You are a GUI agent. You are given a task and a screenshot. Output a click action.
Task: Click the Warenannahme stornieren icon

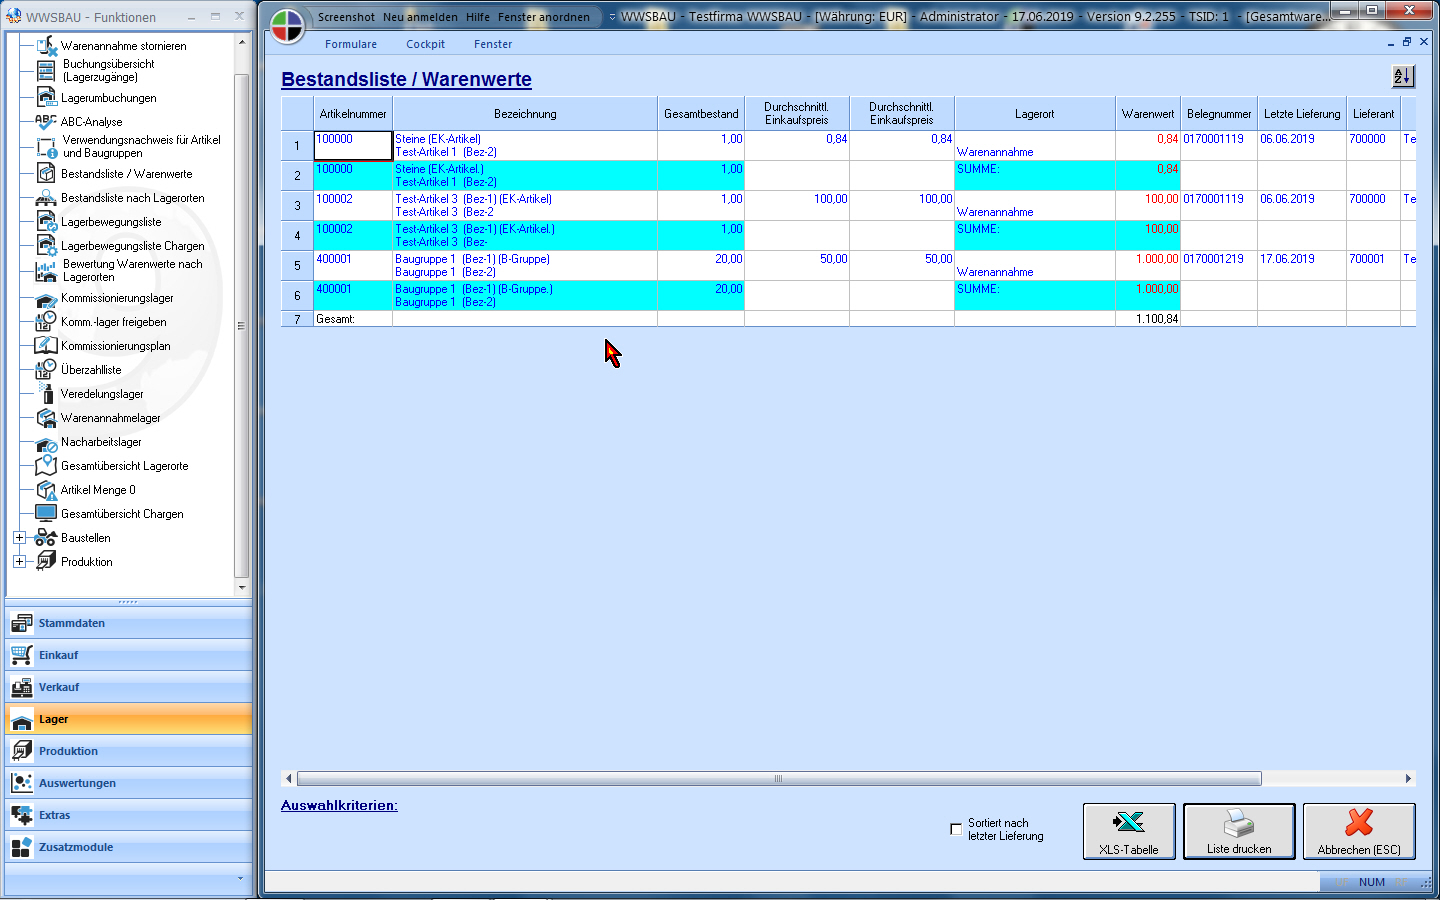[46, 45]
